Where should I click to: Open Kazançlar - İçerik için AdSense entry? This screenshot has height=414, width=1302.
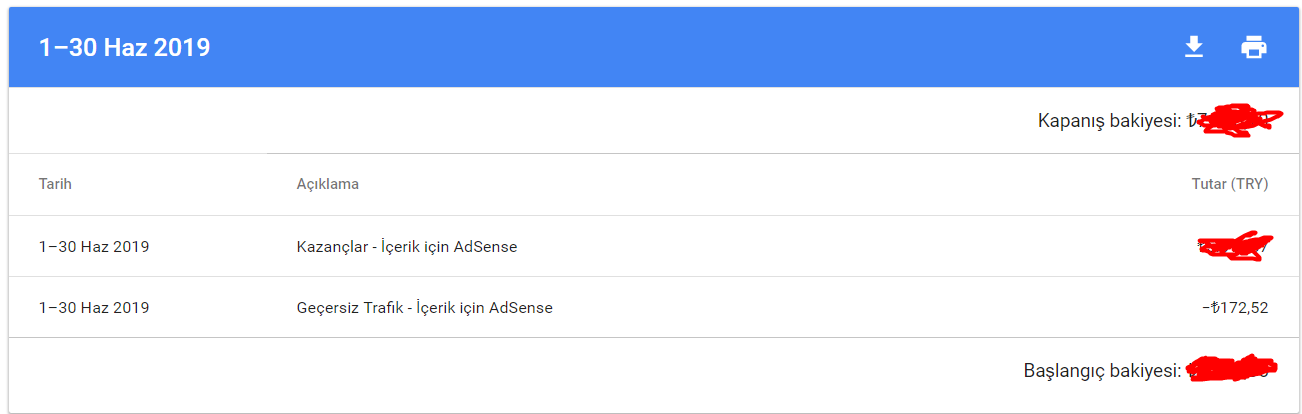point(407,246)
